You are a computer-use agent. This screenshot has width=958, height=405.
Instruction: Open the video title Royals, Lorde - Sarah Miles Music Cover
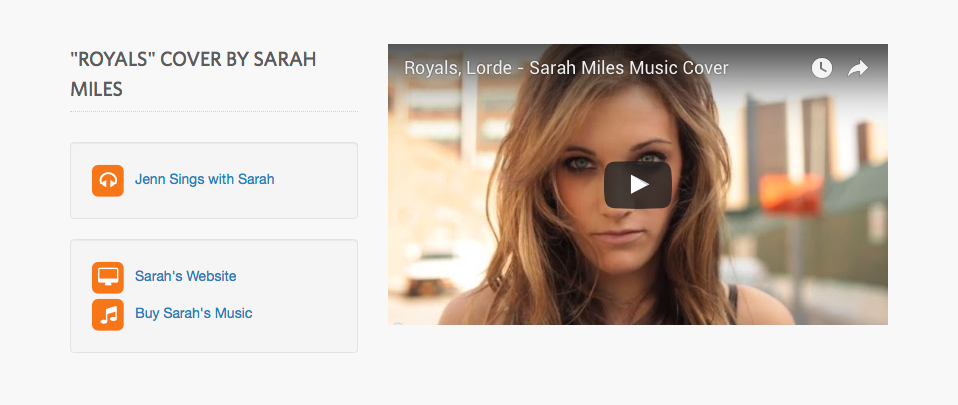pos(566,68)
